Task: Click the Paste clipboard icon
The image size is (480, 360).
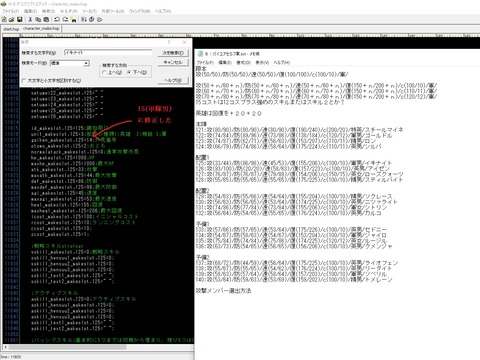Action: click(46, 20)
